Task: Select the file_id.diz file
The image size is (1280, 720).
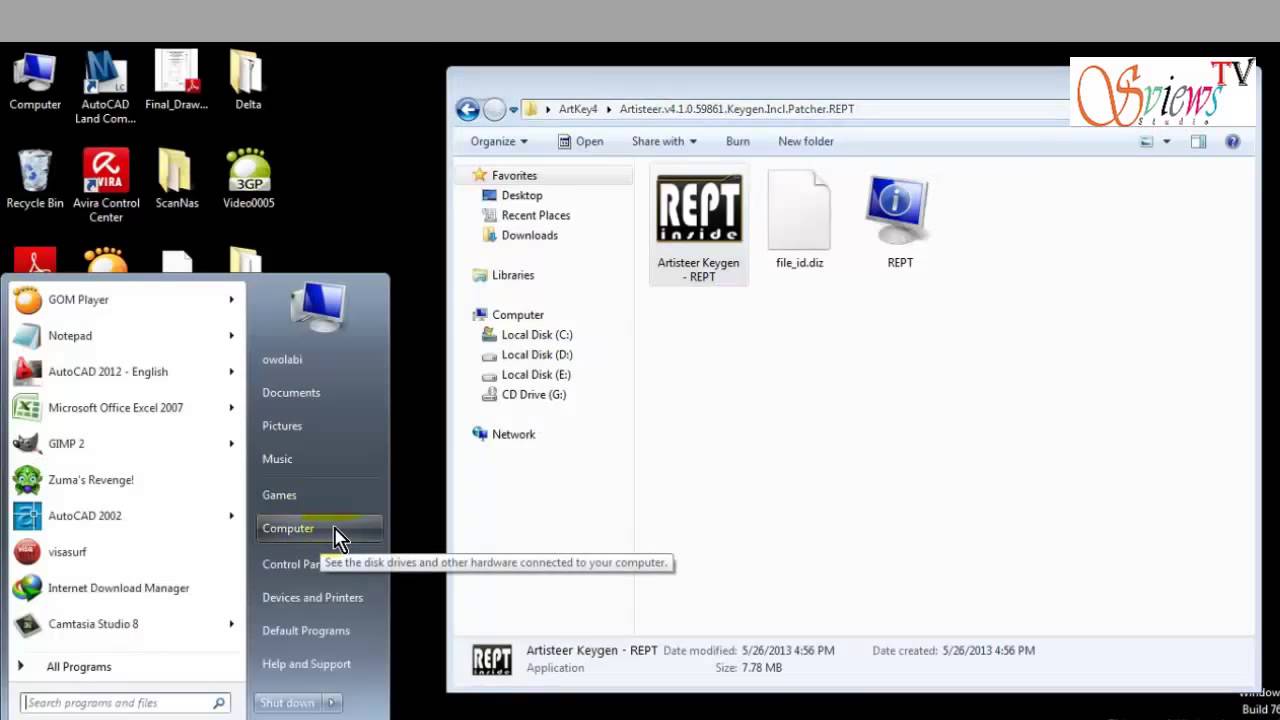Action: [x=799, y=221]
